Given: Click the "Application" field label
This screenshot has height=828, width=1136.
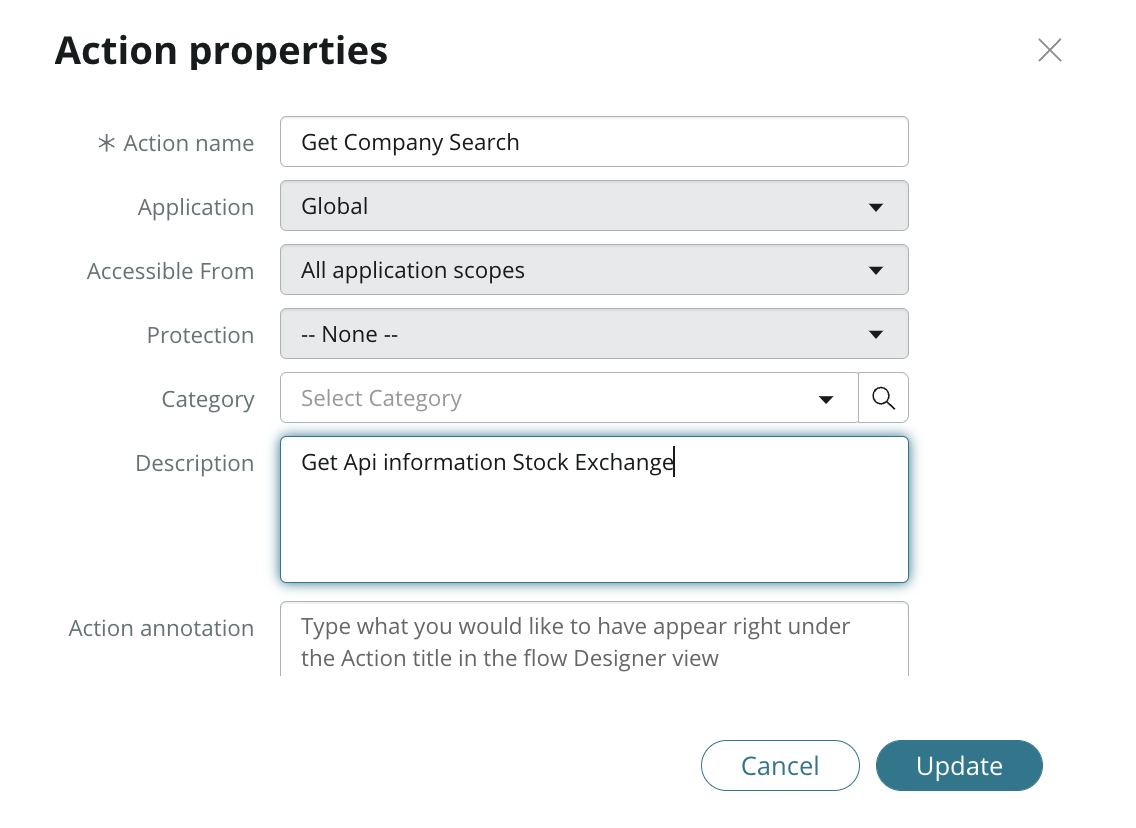Looking at the screenshot, I should tap(196, 208).
